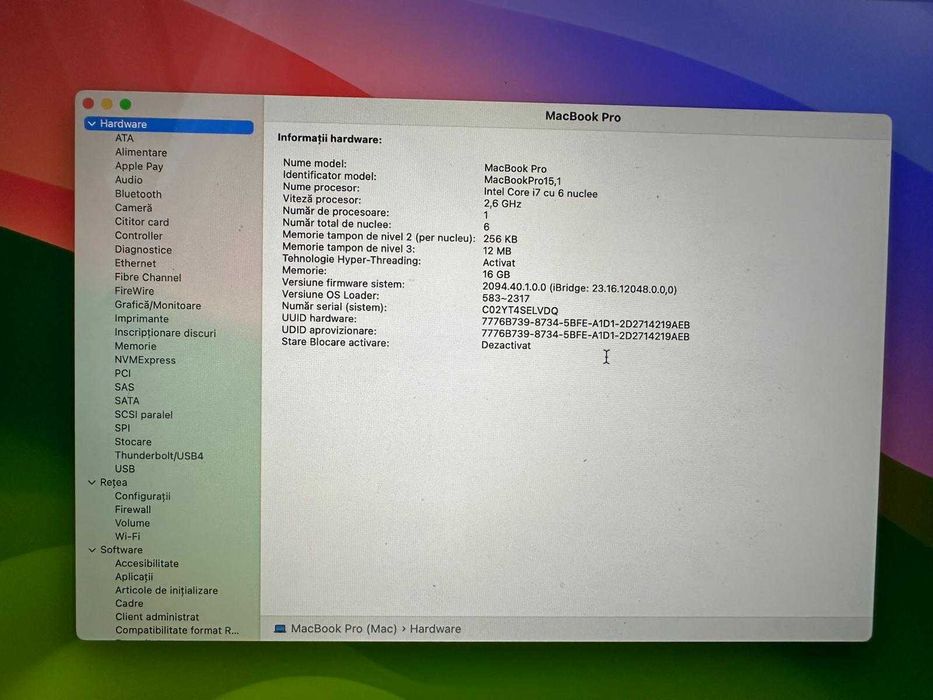Click the yellow minimize window button
This screenshot has width=933, height=700.
tap(107, 104)
